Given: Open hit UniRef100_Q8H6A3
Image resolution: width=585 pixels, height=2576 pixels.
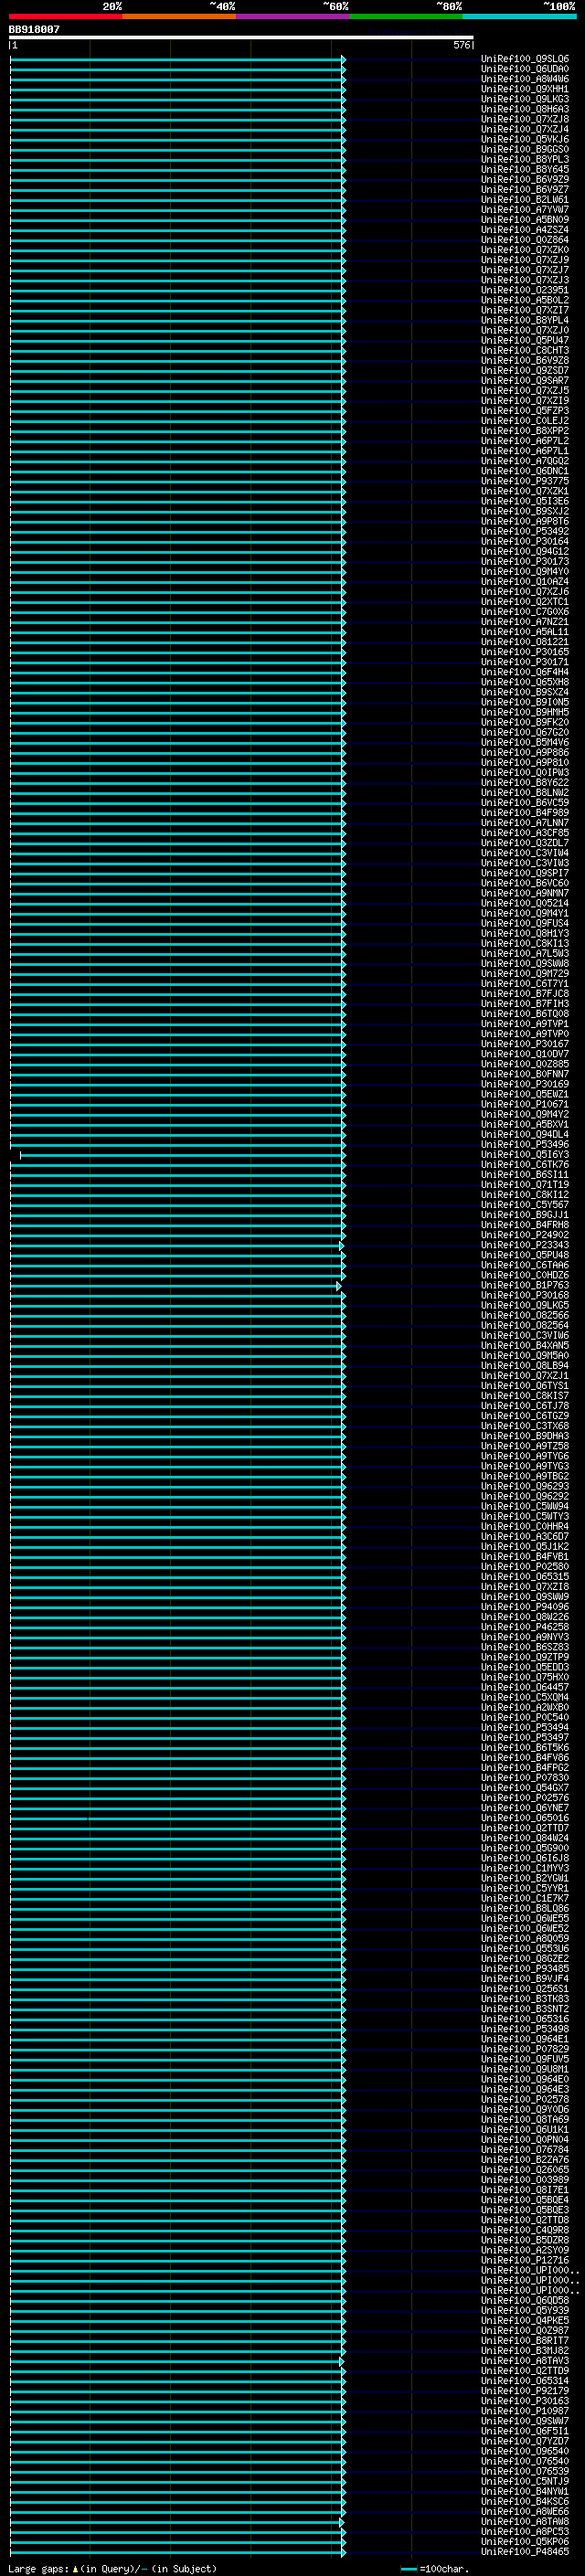Looking at the screenshot, I should click(525, 109).
